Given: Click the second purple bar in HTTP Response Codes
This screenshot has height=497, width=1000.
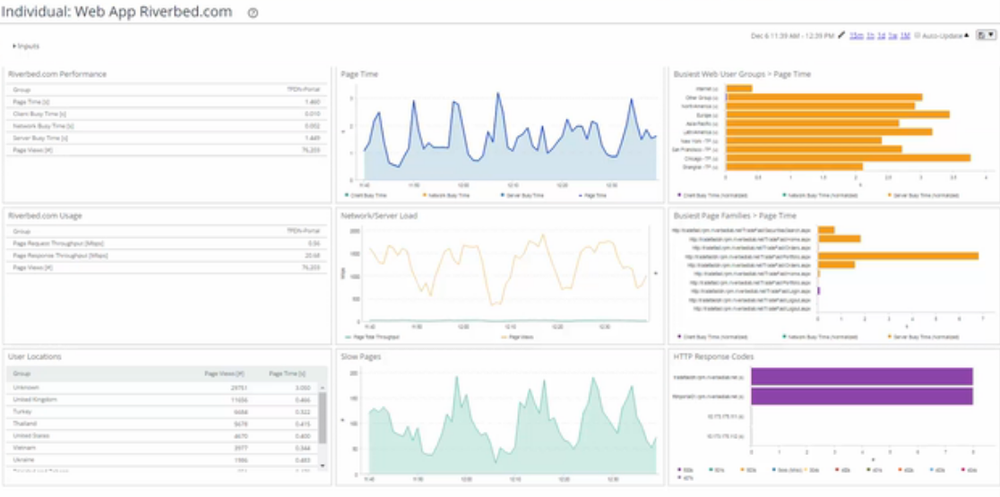Looking at the screenshot, I should coord(862,396).
